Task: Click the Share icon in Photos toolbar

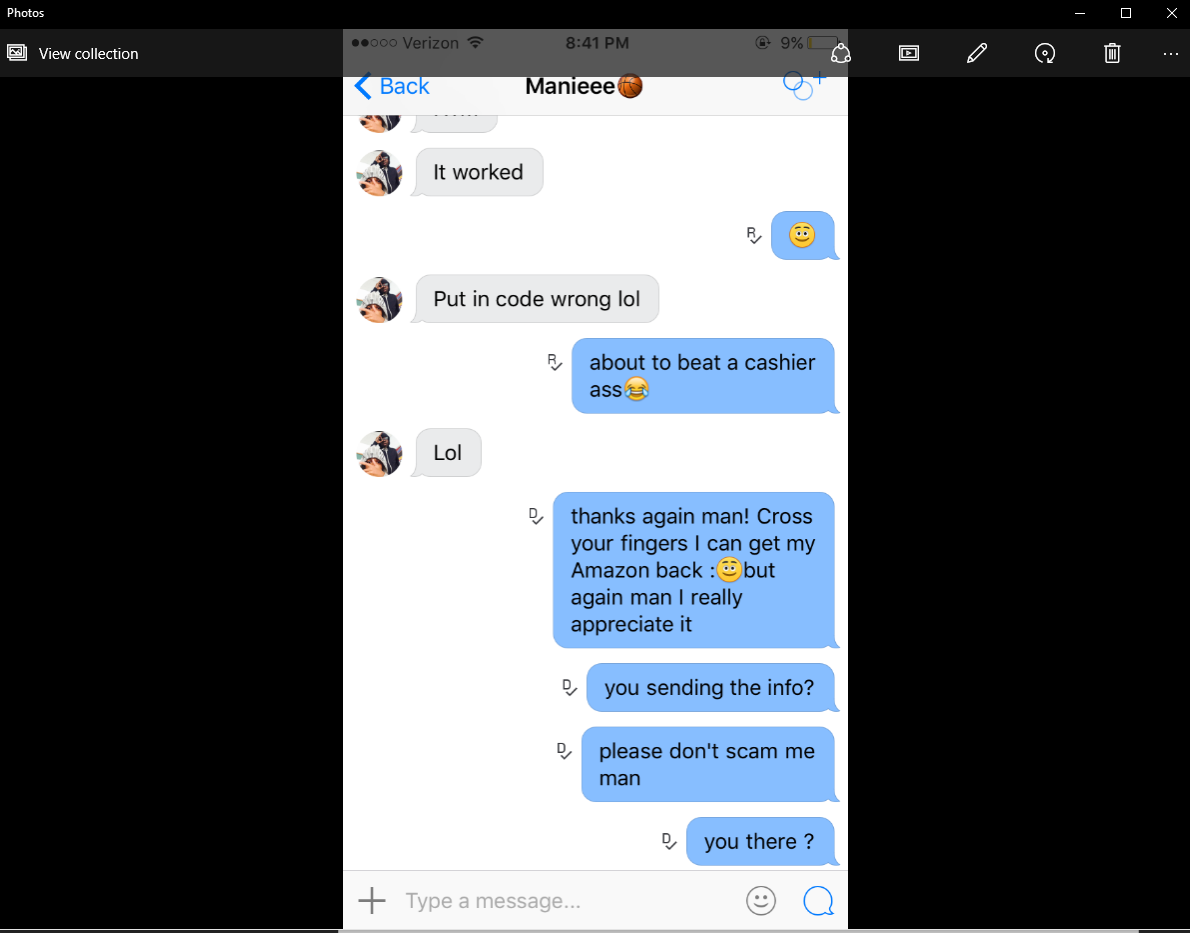Action: (840, 53)
